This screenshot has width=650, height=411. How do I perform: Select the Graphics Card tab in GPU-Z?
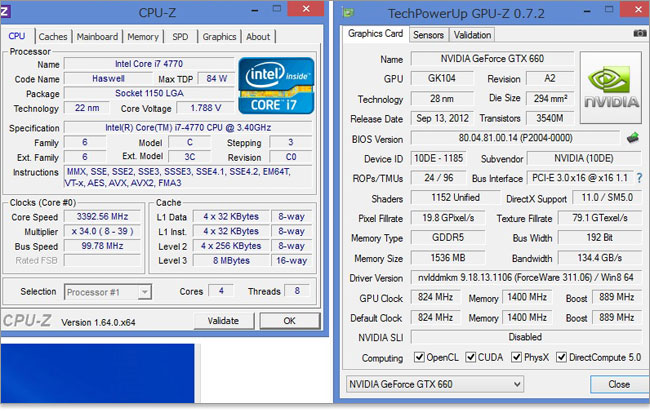tap(375, 34)
